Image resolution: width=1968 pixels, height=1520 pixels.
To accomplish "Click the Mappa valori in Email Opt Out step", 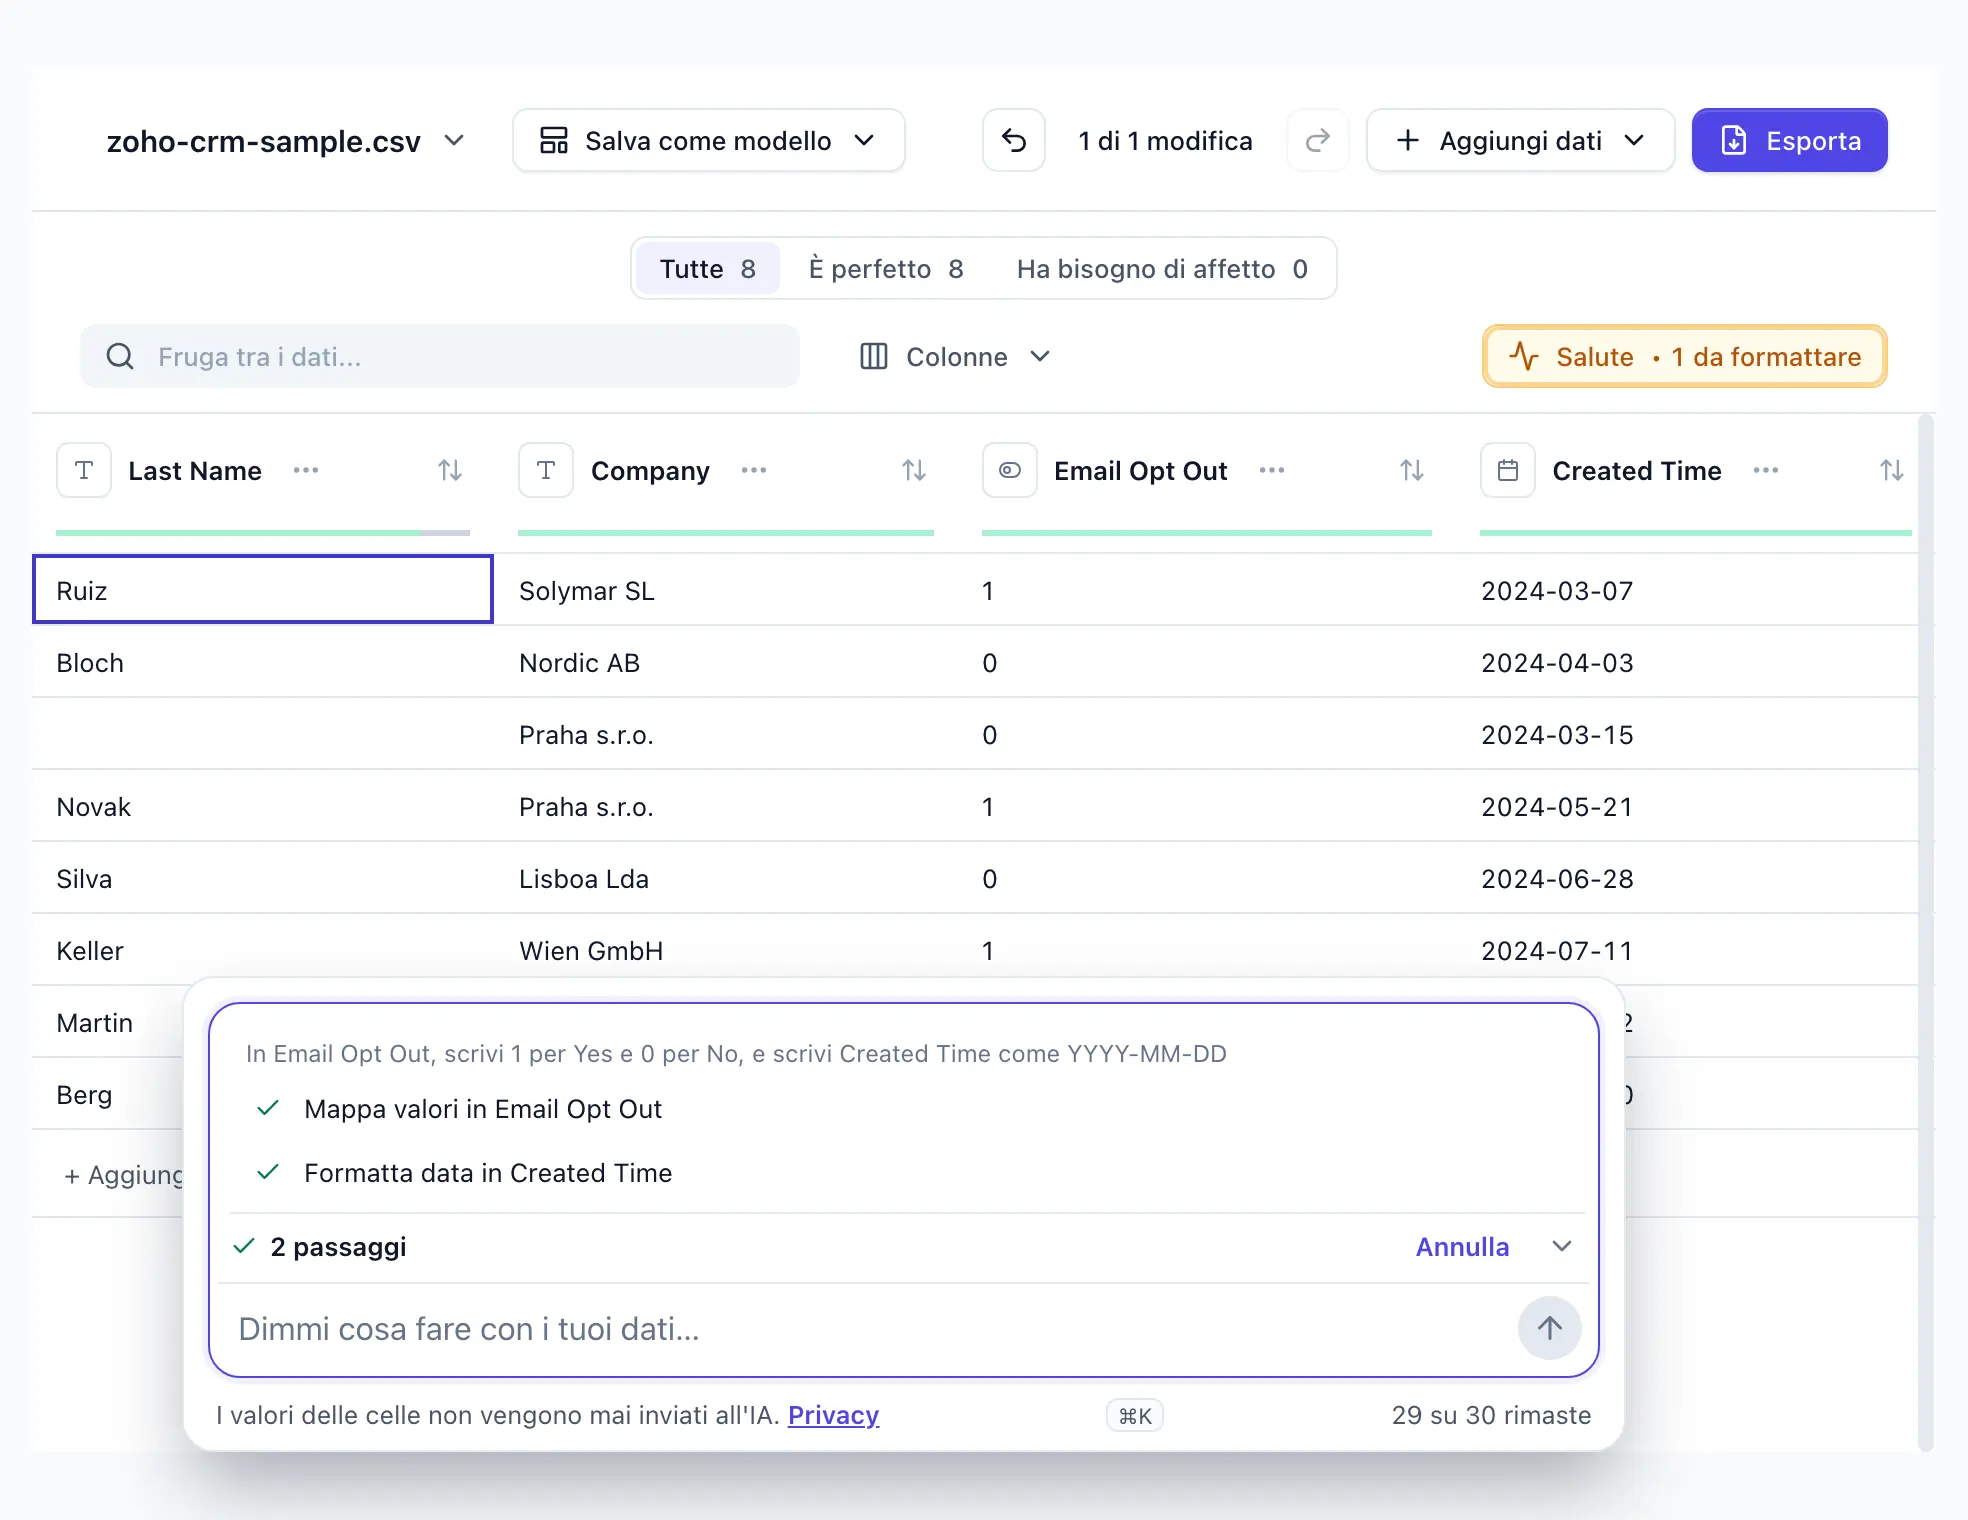I will 482,1109.
